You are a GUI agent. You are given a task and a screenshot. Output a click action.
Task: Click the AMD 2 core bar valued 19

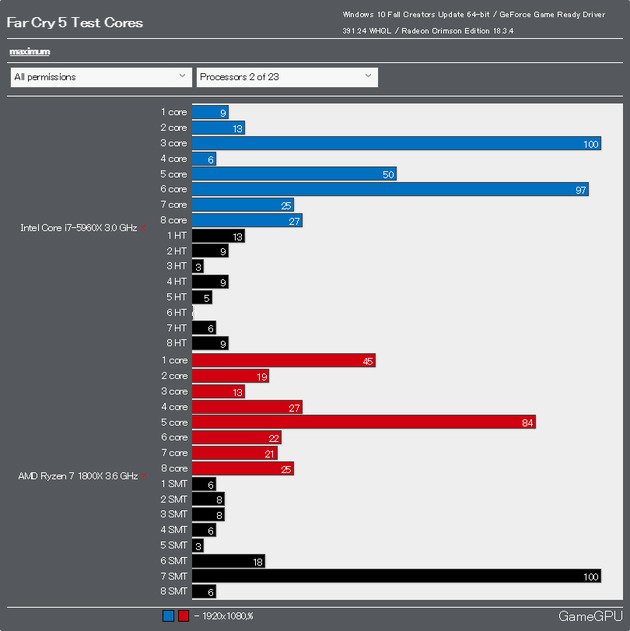[230, 376]
